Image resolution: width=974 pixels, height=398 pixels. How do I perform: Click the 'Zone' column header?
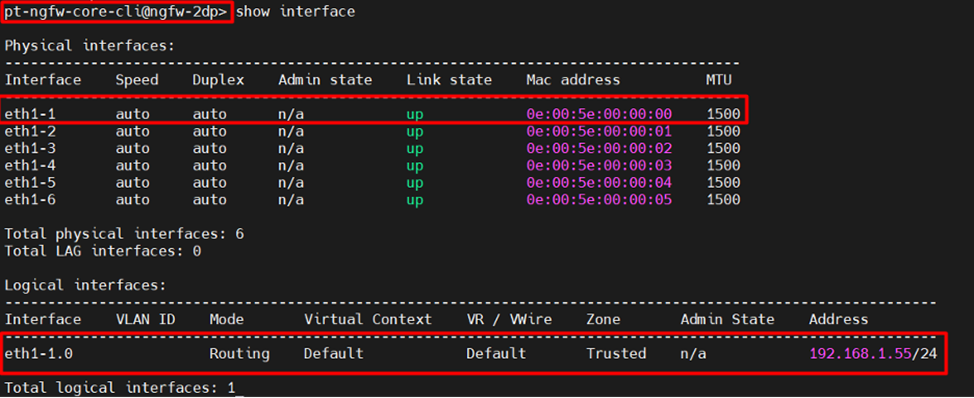point(603,320)
